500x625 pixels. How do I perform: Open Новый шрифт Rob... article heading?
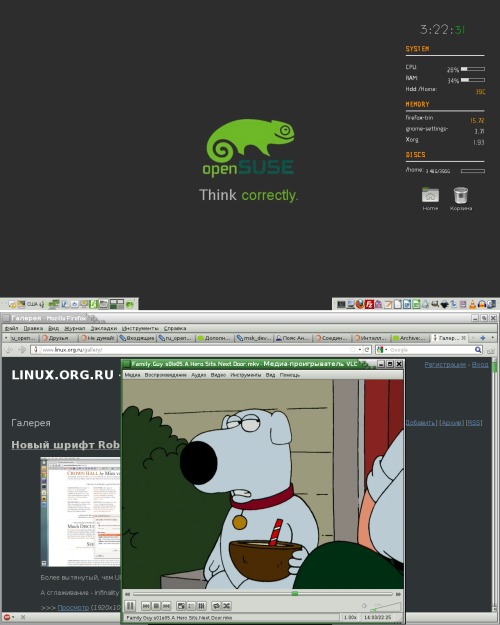coord(65,445)
